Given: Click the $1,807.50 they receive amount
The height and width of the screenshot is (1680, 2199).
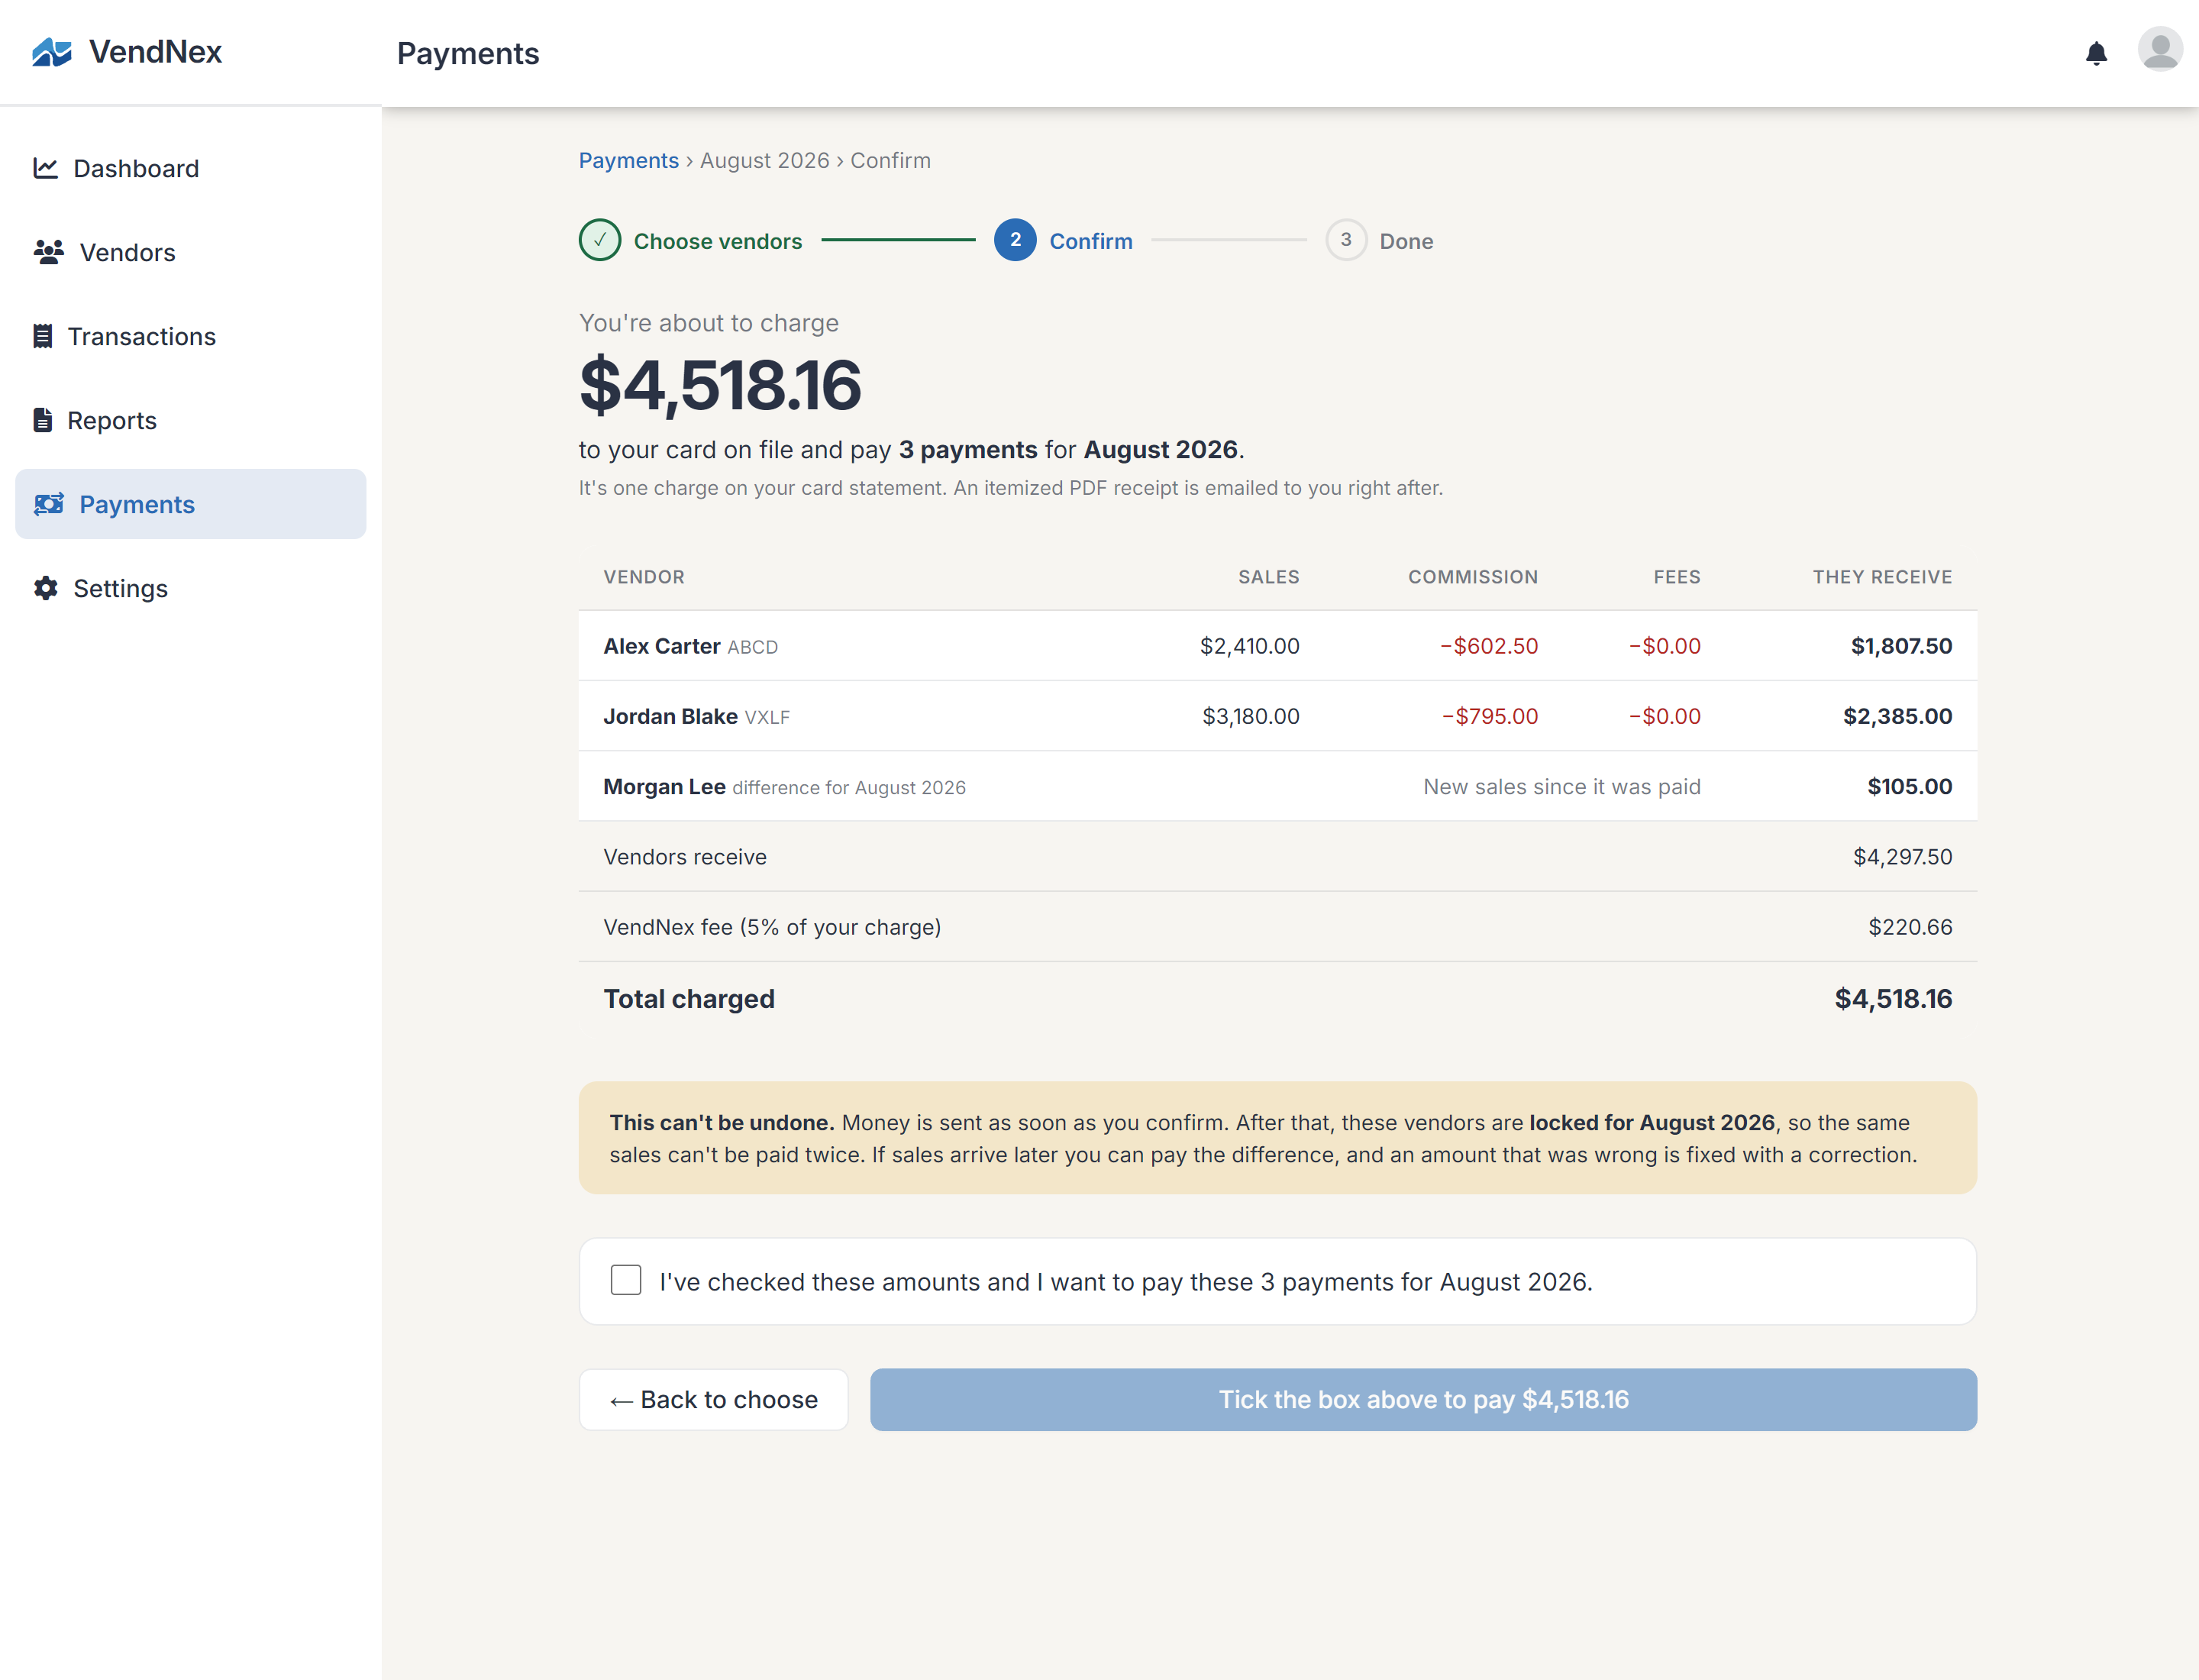Looking at the screenshot, I should 1902,646.
